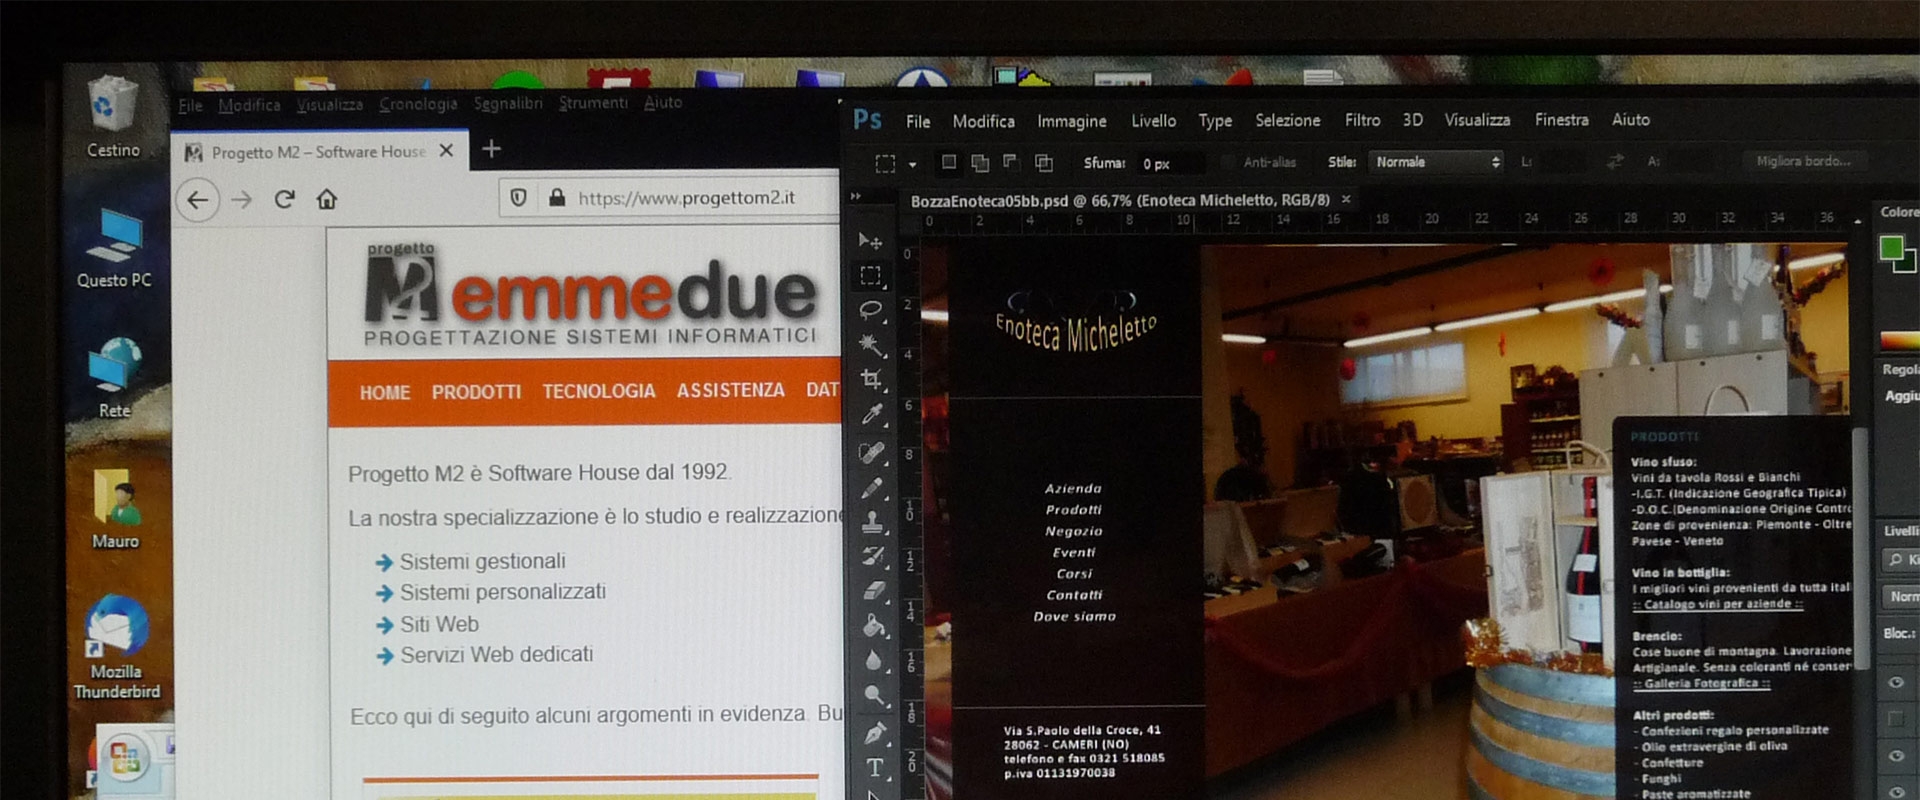Select the Eyedropper tool
The image size is (1920, 800).
872,414
